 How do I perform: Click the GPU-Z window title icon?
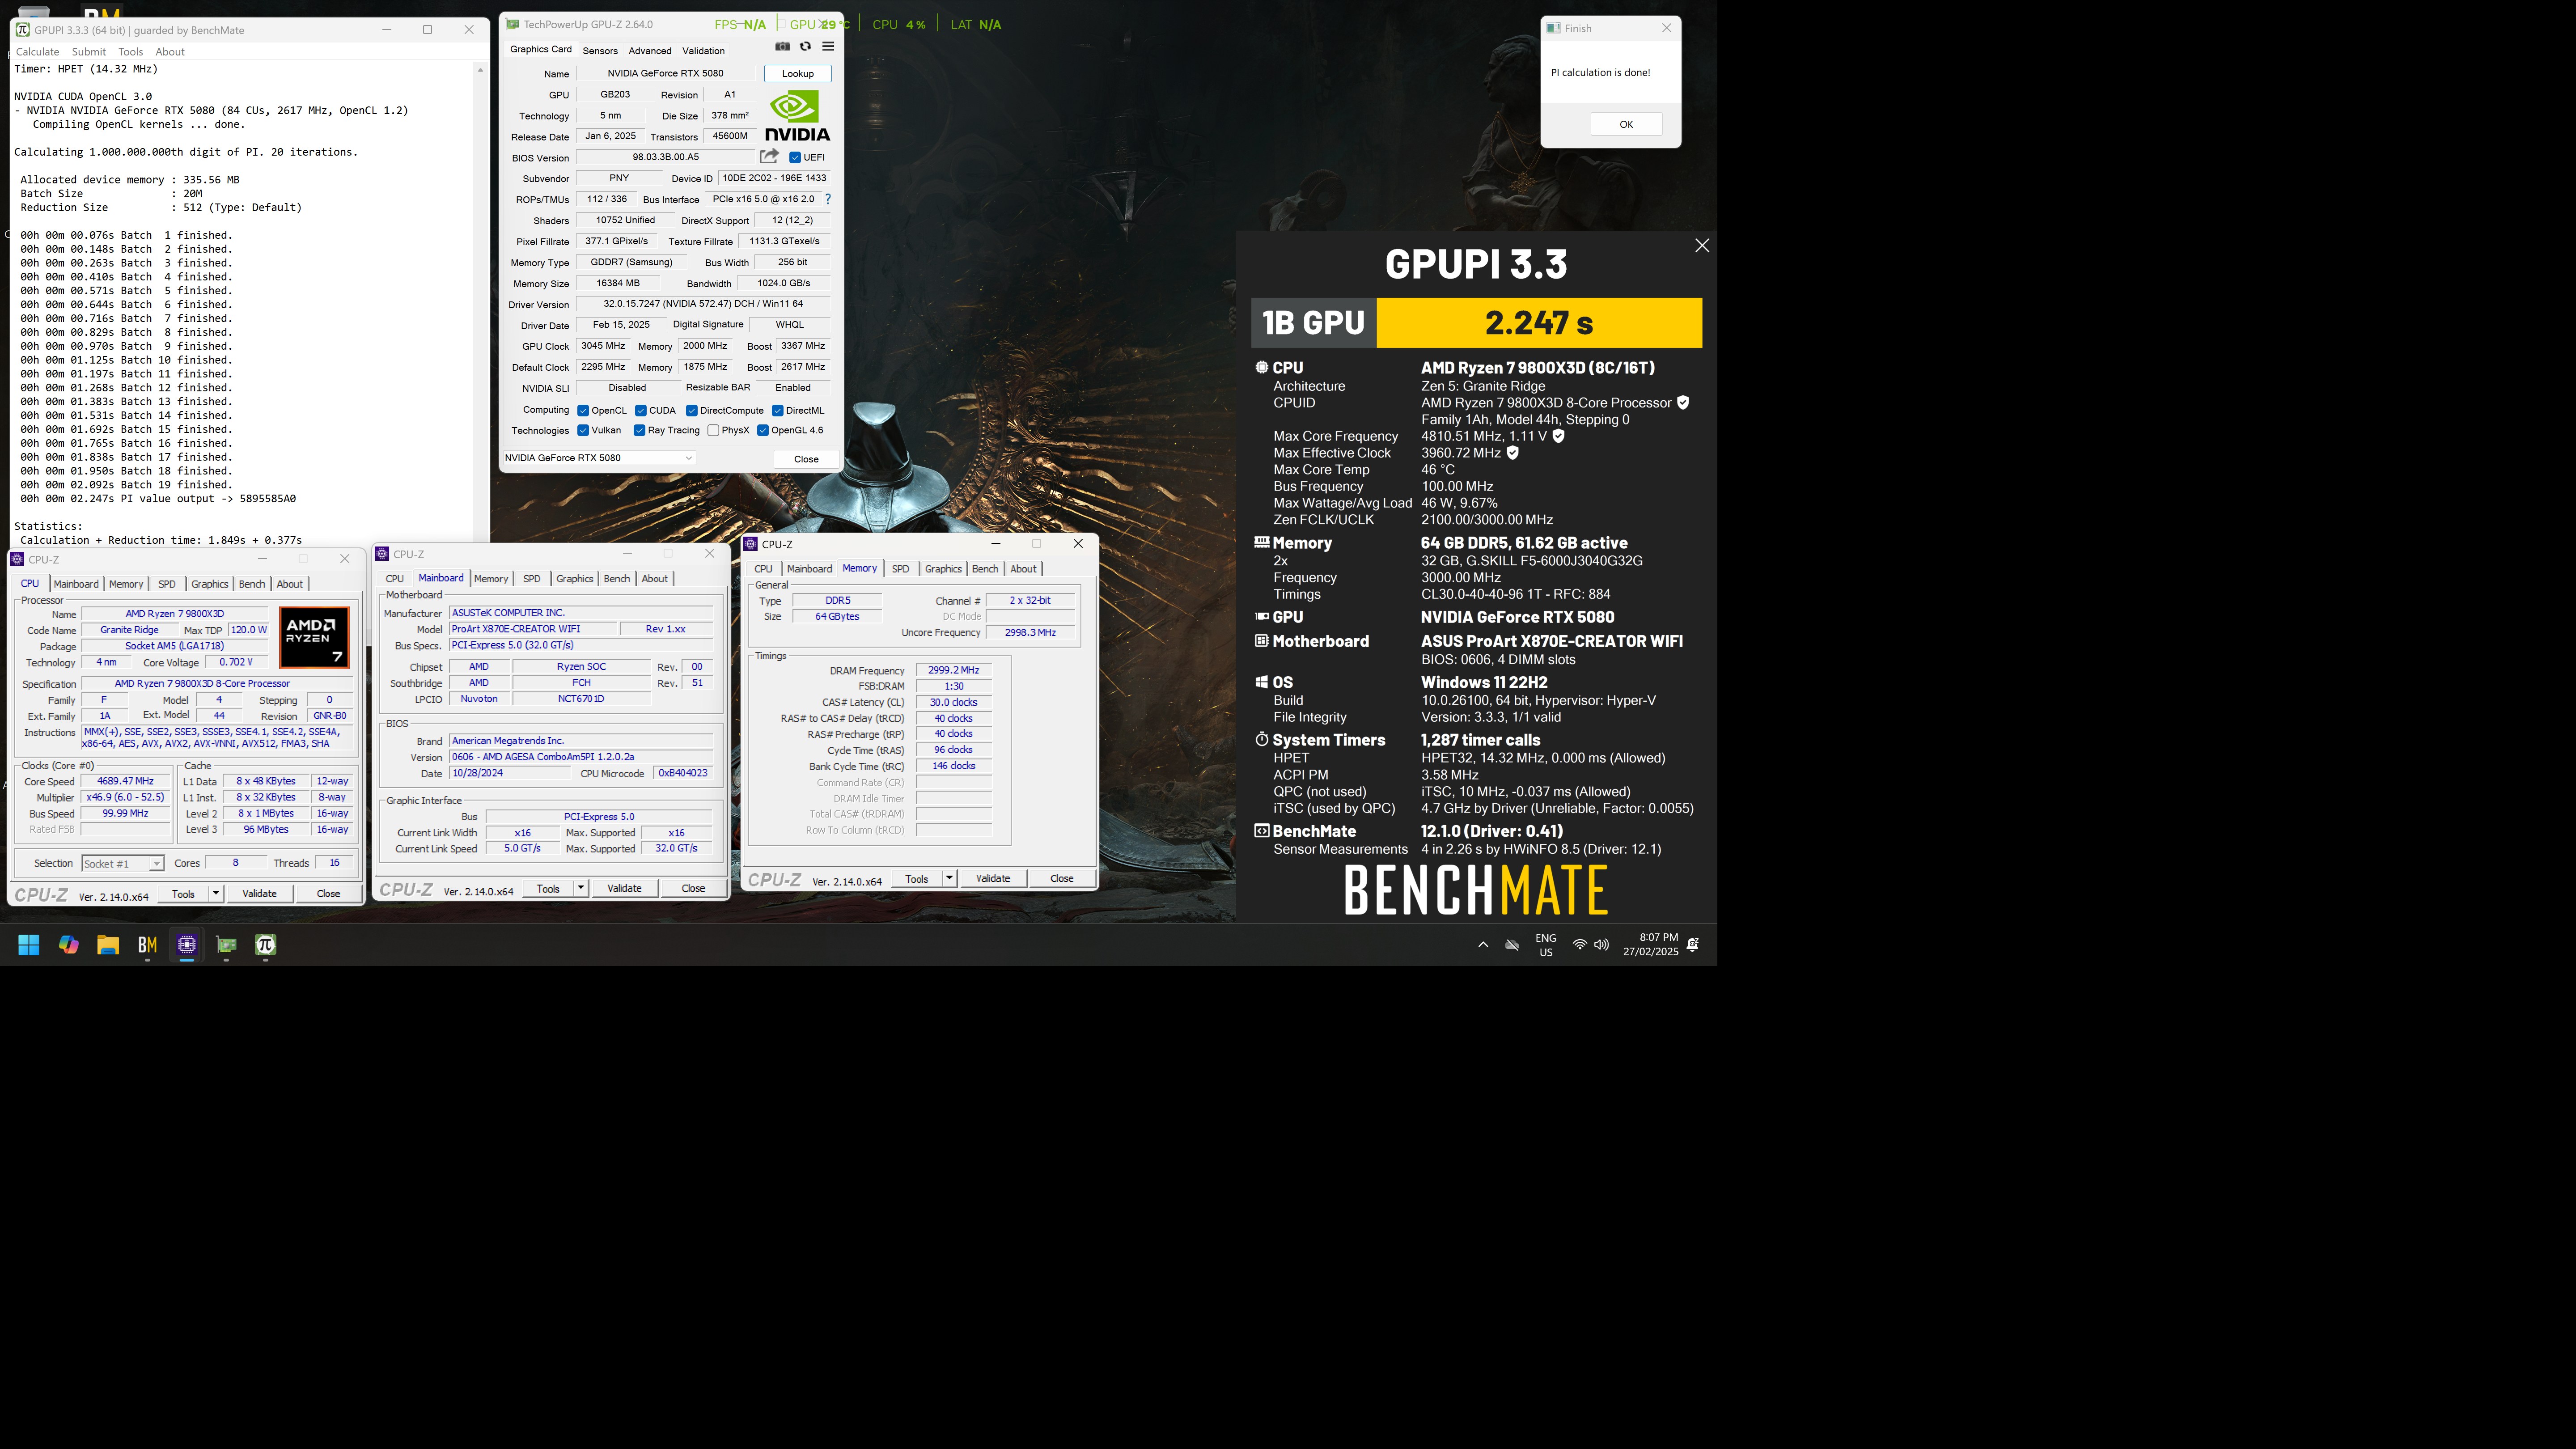tap(512, 24)
